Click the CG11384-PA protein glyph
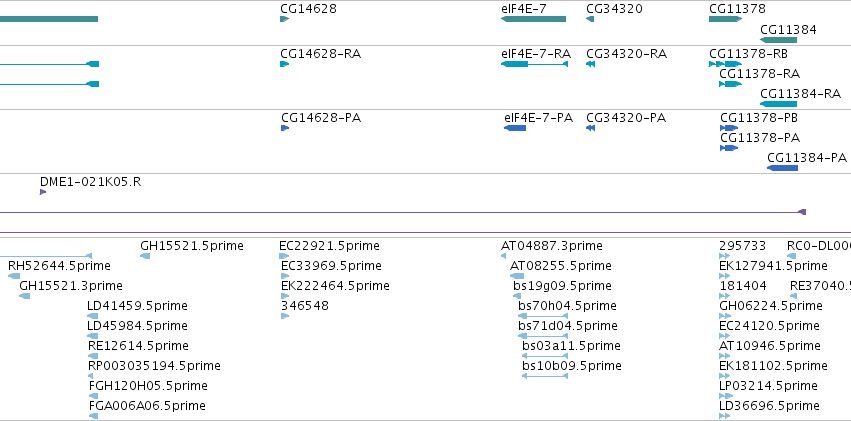Viewport: 851px width, 421px height. pyautogui.click(x=782, y=168)
